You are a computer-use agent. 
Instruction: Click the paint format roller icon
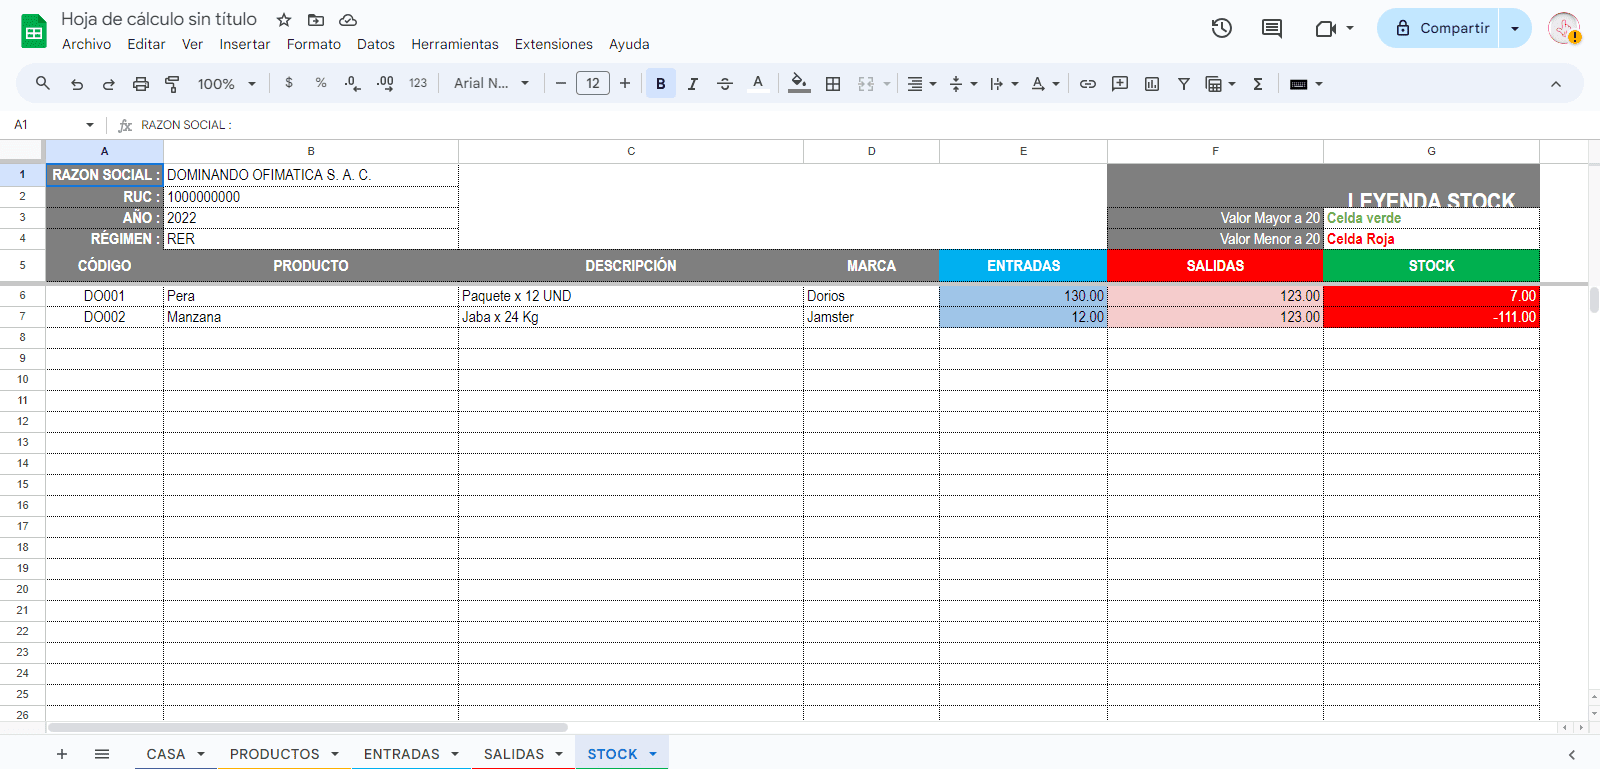(172, 84)
